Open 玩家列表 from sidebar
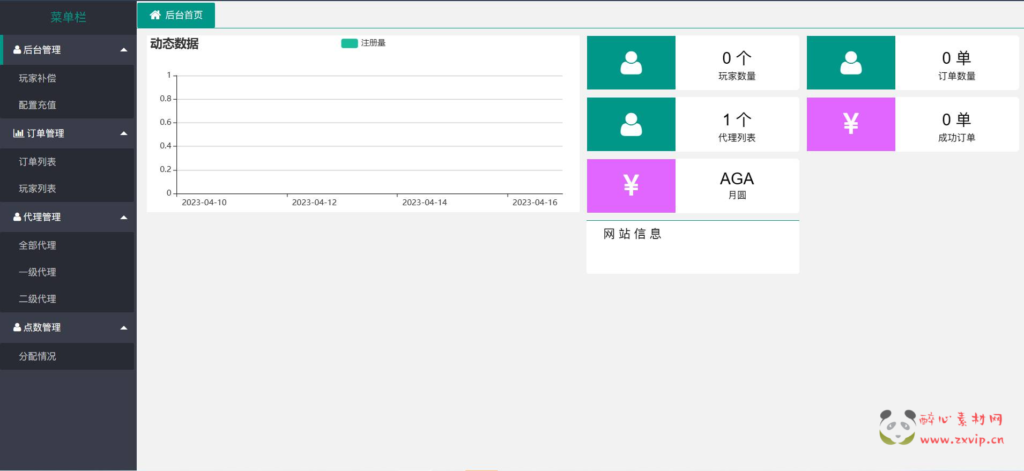The height and width of the screenshot is (471, 1024). 38,188
